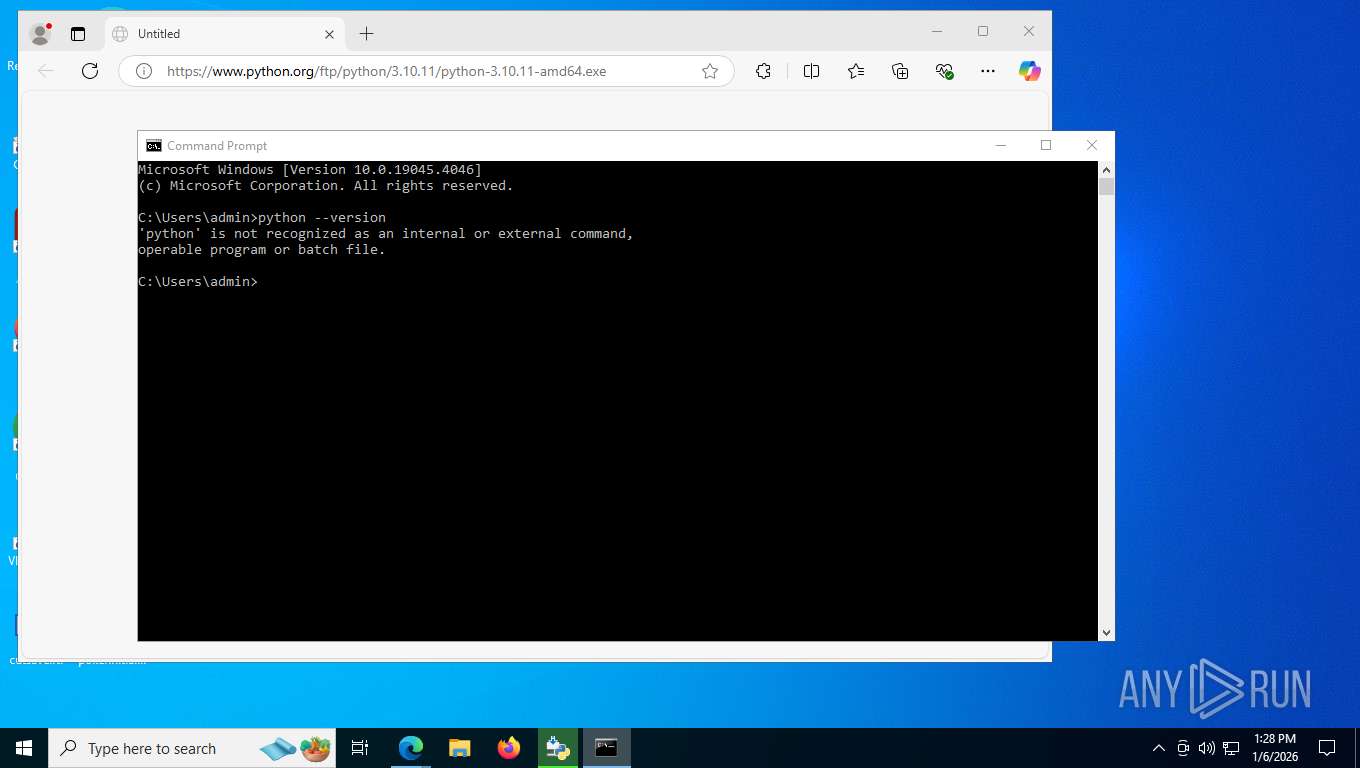Open a new tab in Edge
This screenshot has height=768, width=1360.
[366, 34]
